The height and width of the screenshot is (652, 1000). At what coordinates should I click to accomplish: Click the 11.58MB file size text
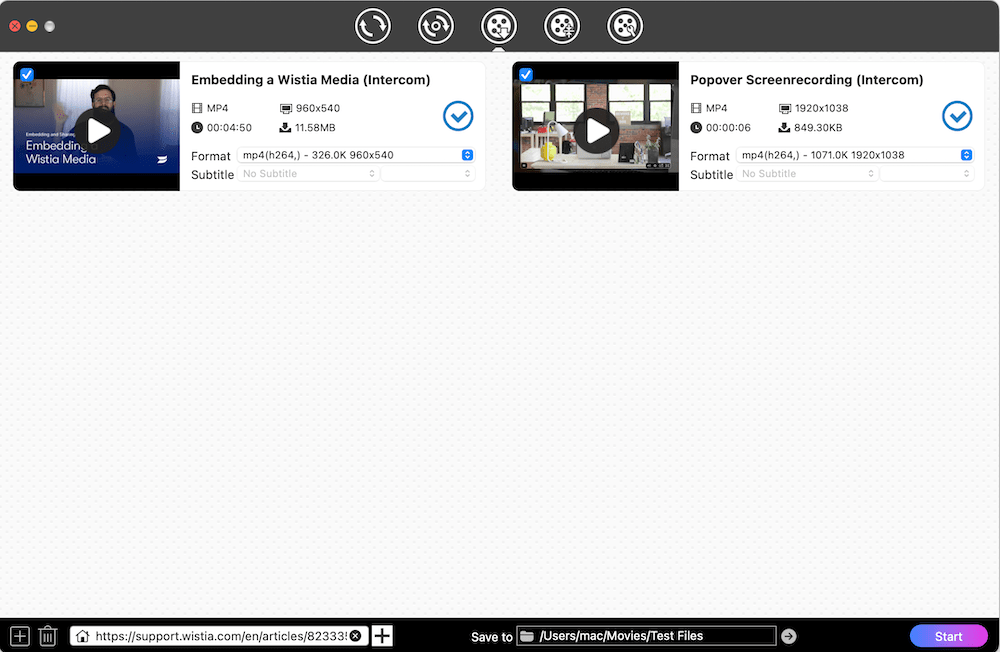point(315,128)
